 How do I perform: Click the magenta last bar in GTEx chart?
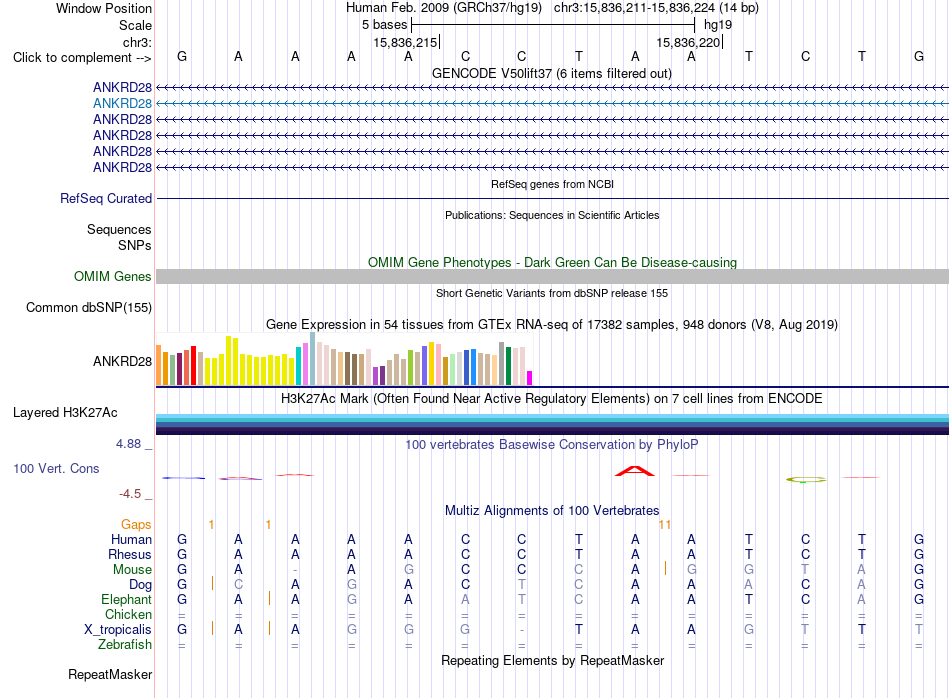[530, 378]
